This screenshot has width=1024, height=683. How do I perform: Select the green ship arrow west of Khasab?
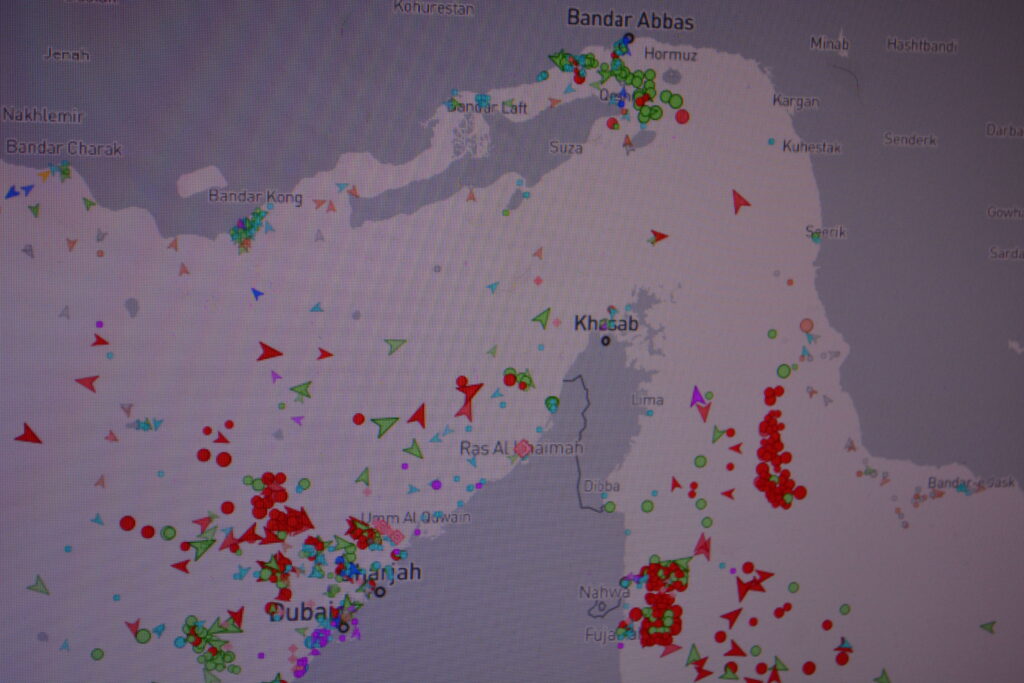click(x=542, y=318)
